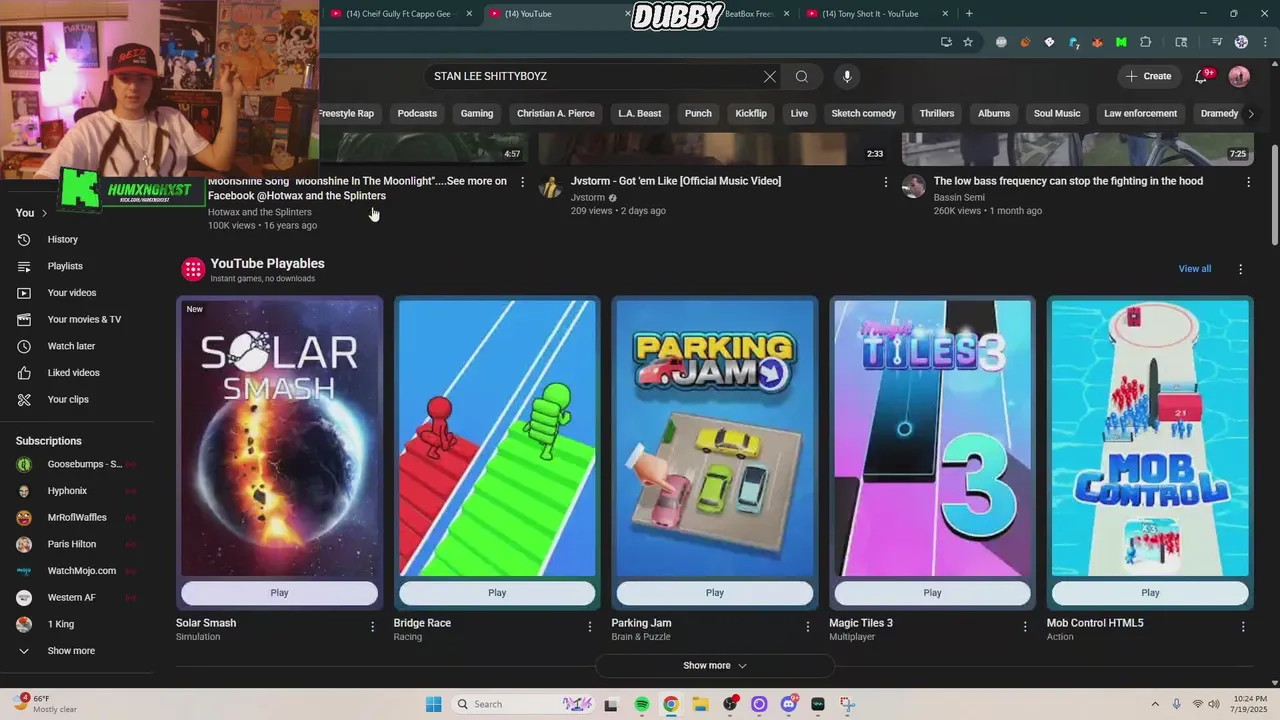This screenshot has height=720, width=1280.
Task: Open options for Jvstorm video
Action: click(x=885, y=182)
